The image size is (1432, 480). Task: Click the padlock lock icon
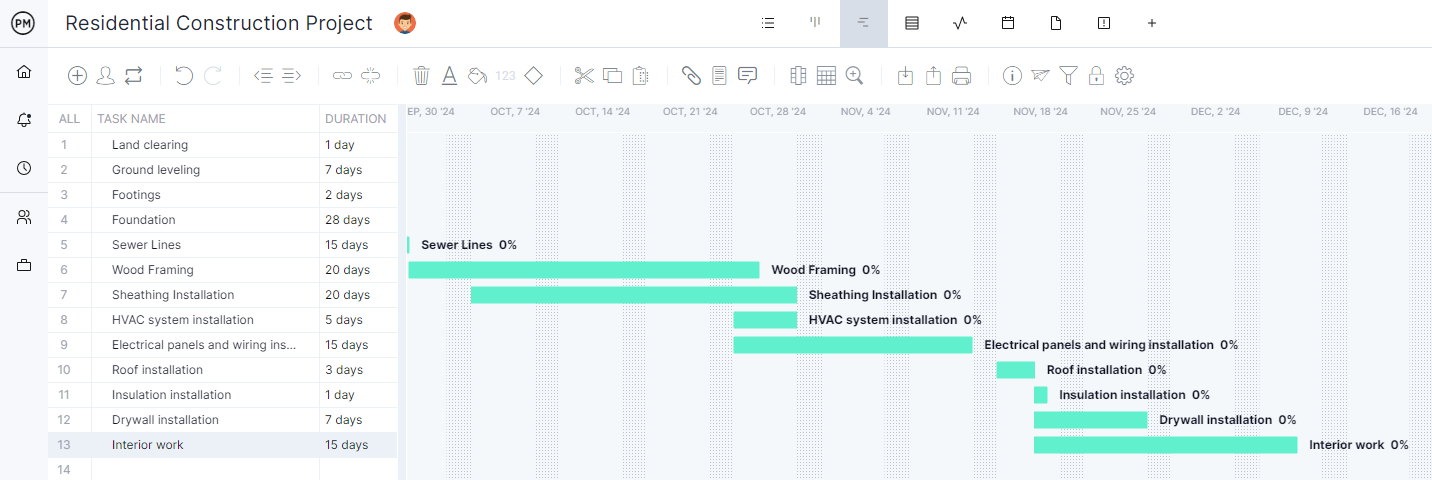1096,75
